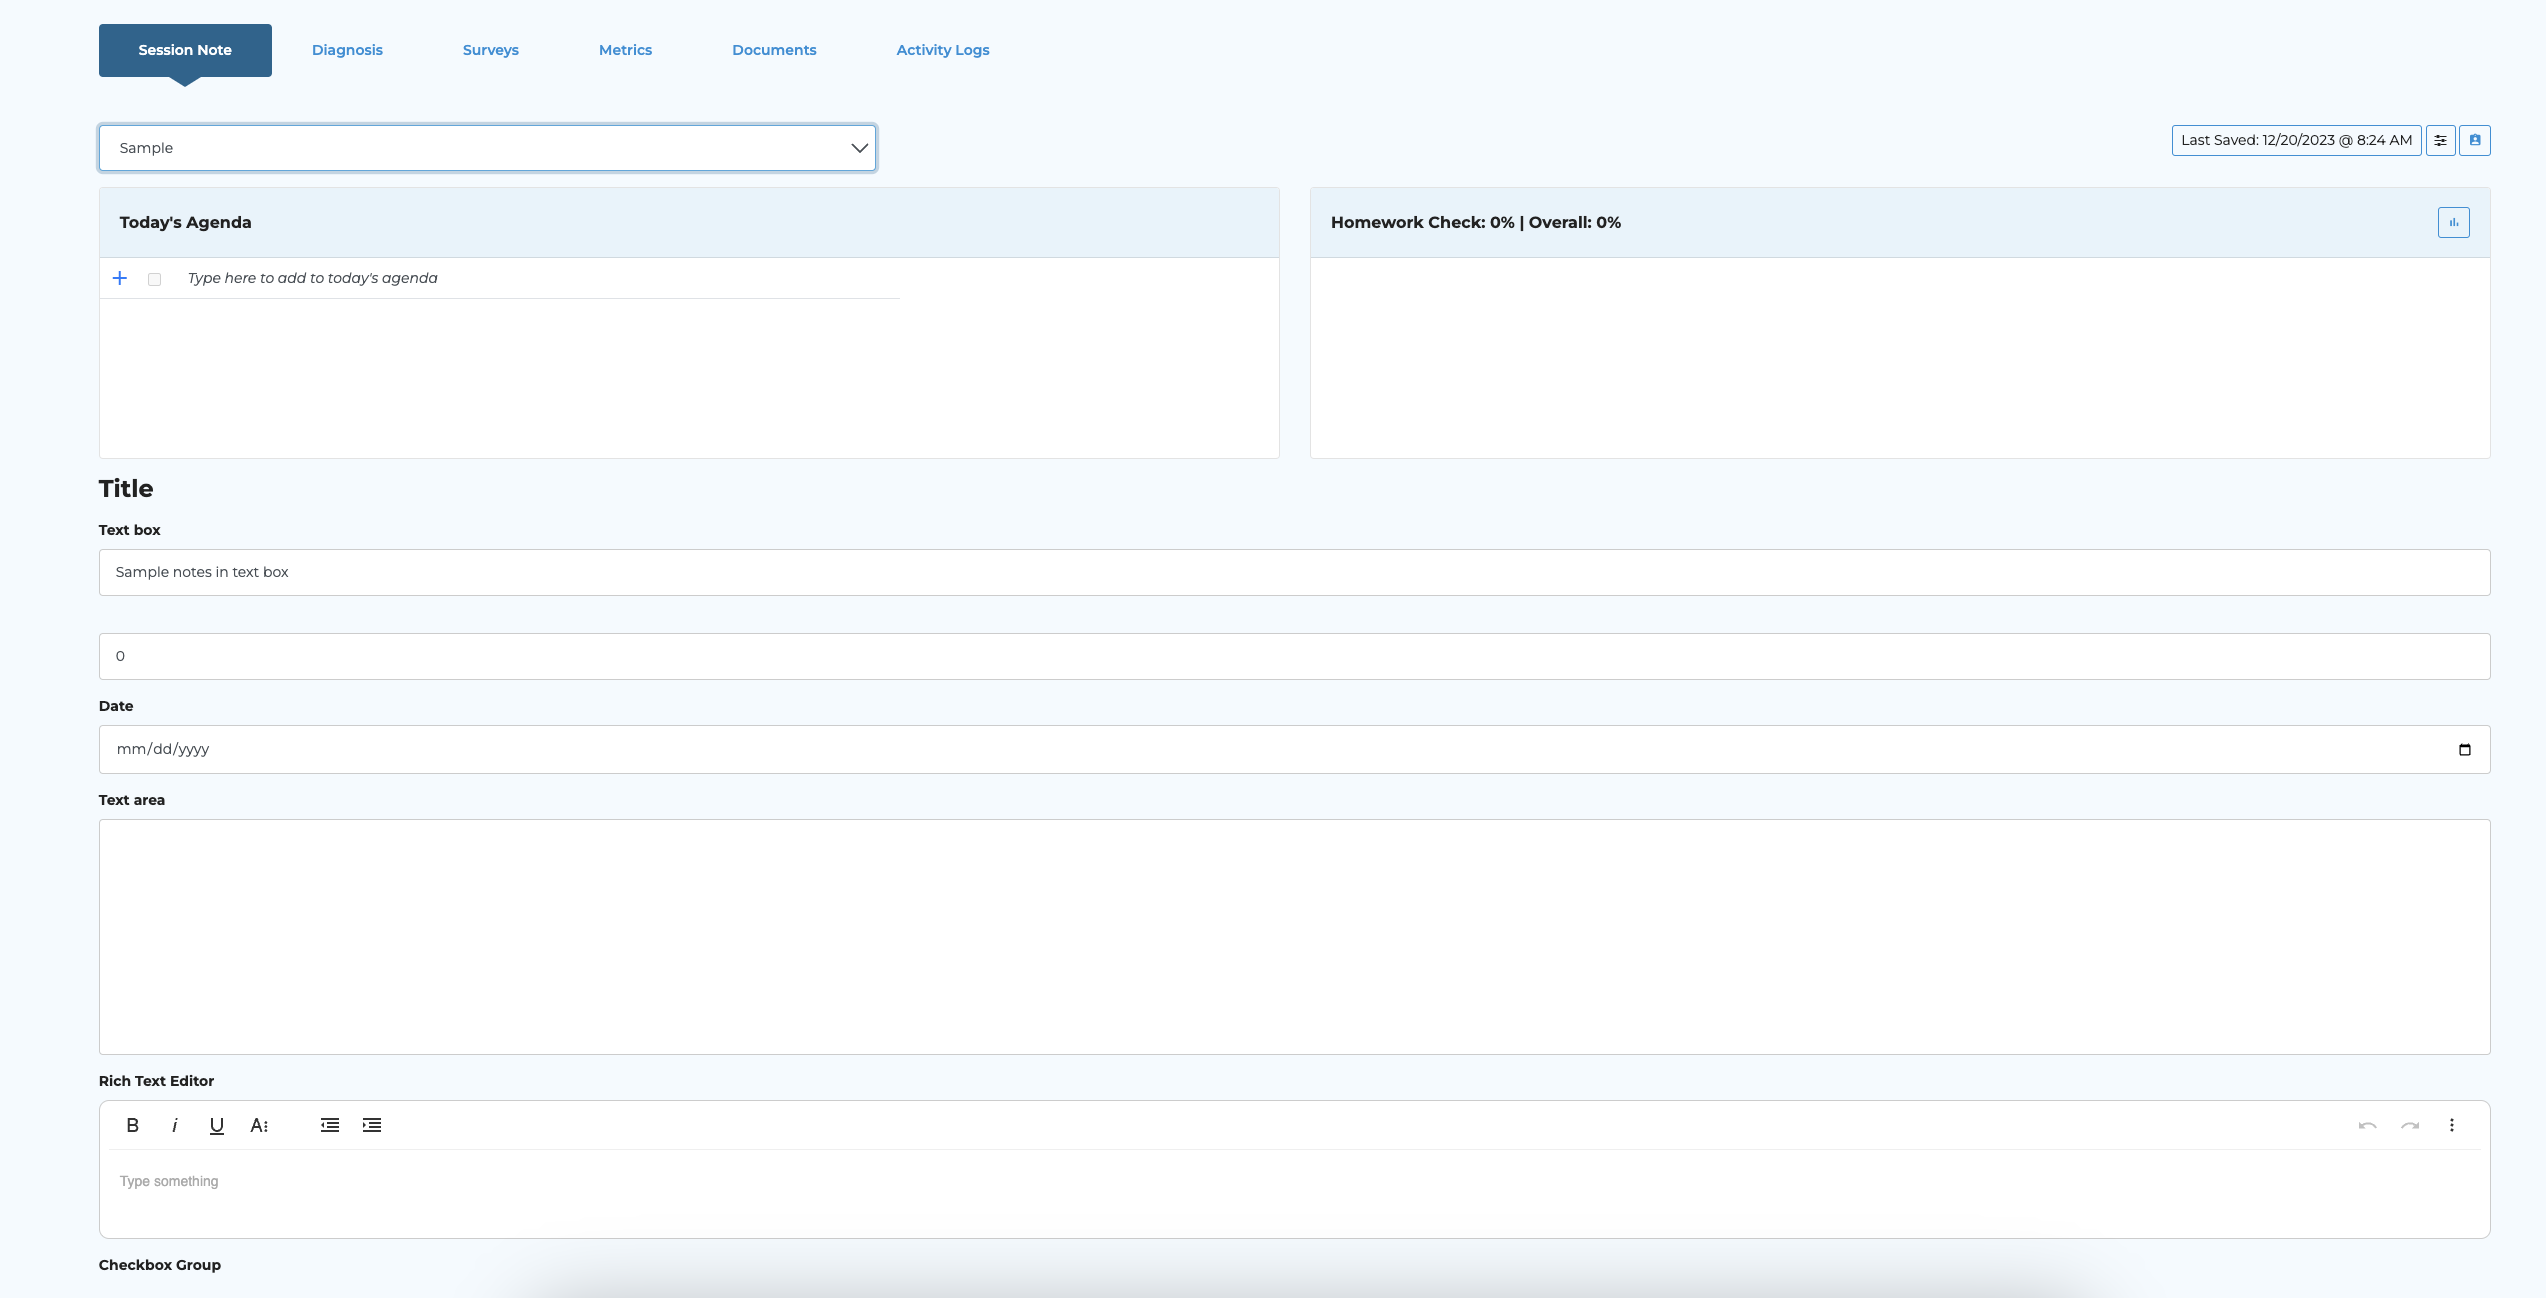Switch to the Diagnosis tab
Viewport: 2546px width, 1298px height.
347,50
